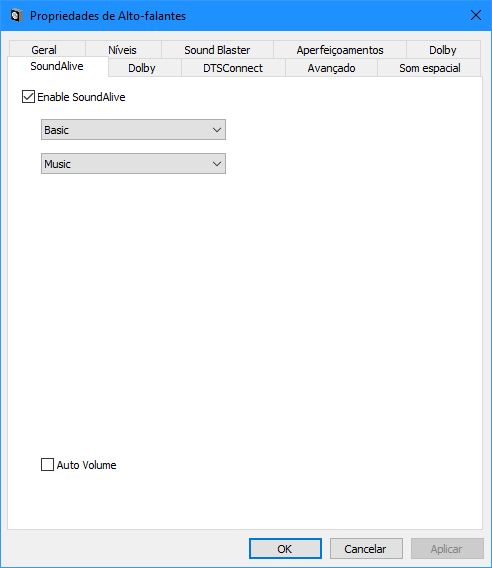Click the Propriedades de Alto-falantes title text
Viewport: 492px width, 568px height.
coord(108,16)
